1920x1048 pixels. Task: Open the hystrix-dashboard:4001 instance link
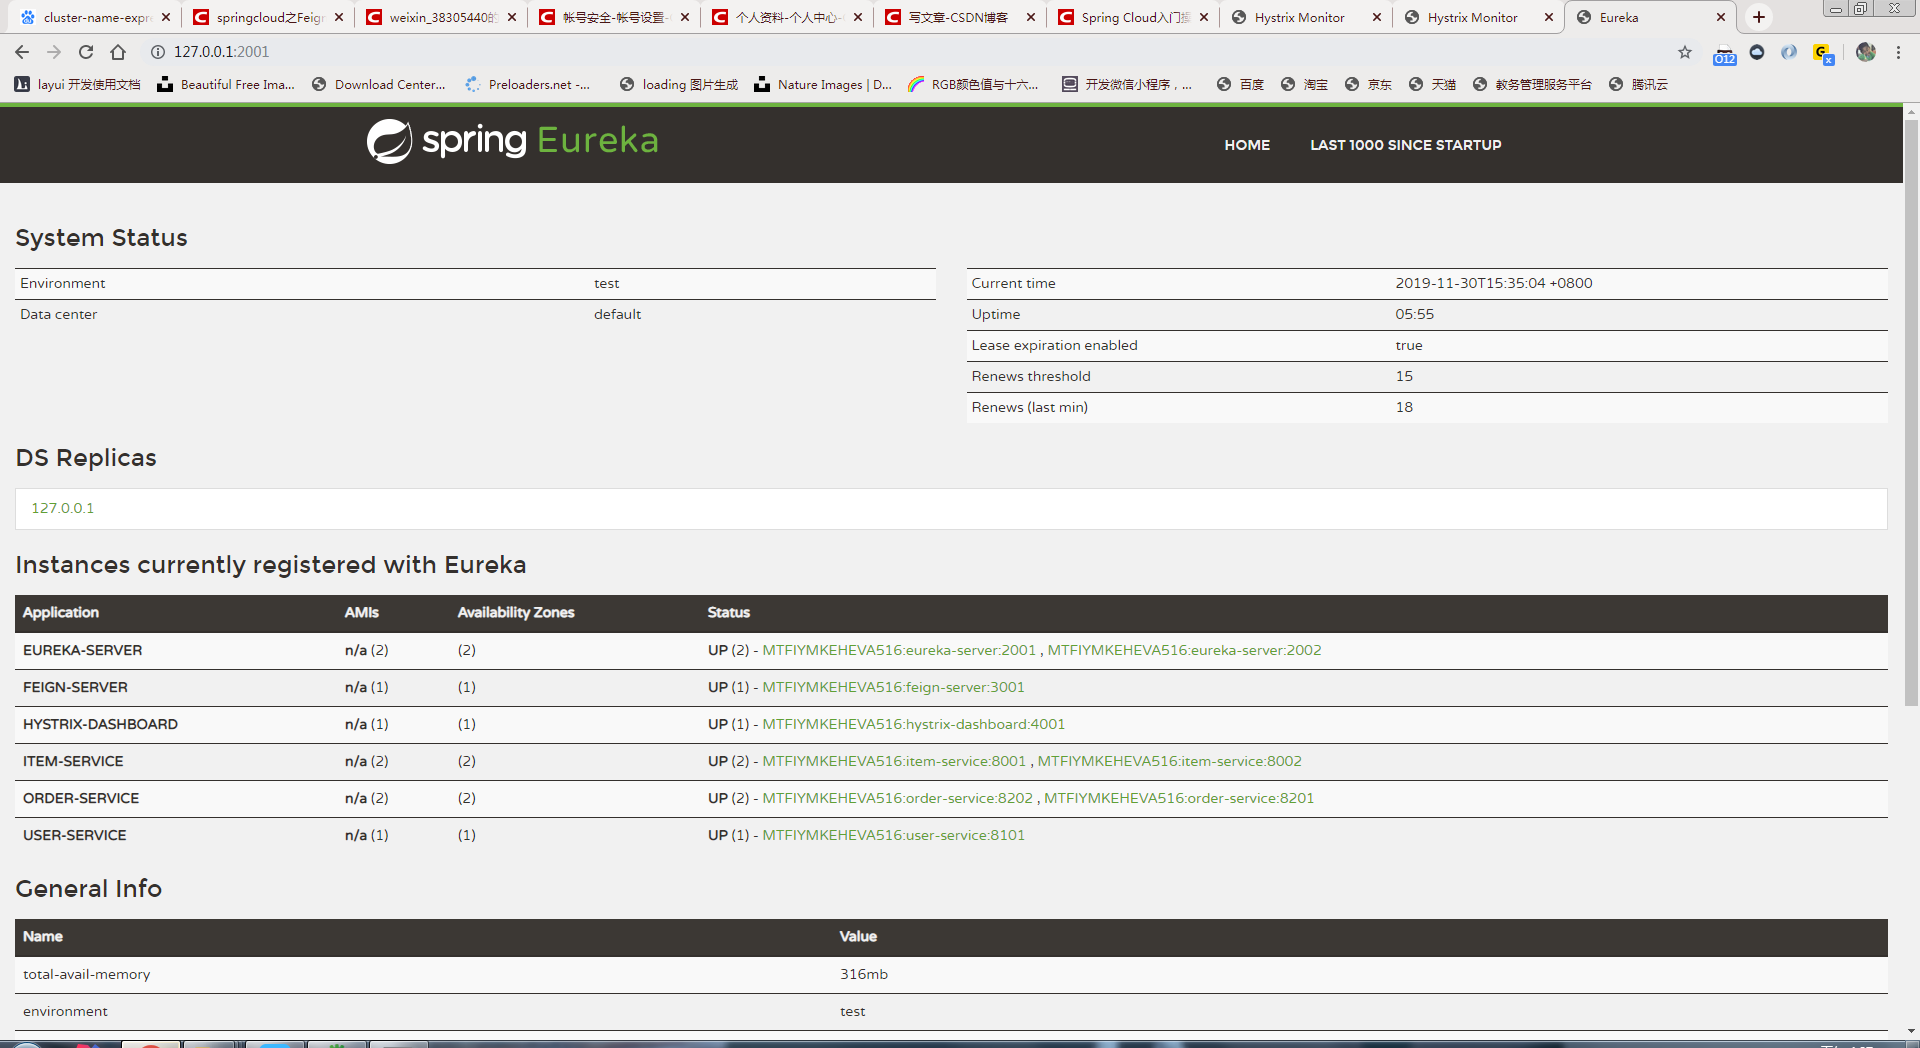click(913, 724)
